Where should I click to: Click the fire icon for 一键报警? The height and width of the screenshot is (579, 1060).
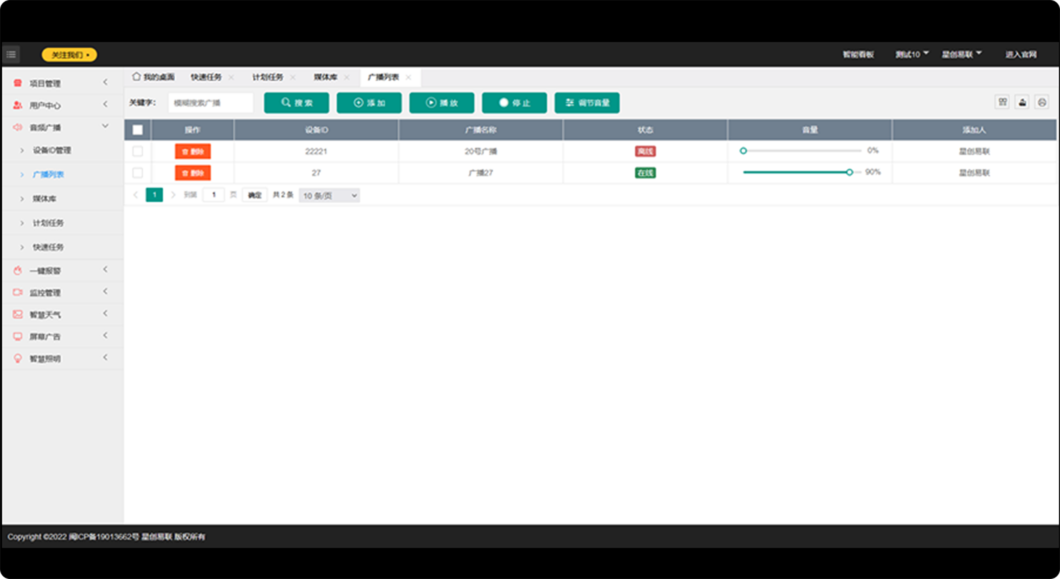[18, 270]
